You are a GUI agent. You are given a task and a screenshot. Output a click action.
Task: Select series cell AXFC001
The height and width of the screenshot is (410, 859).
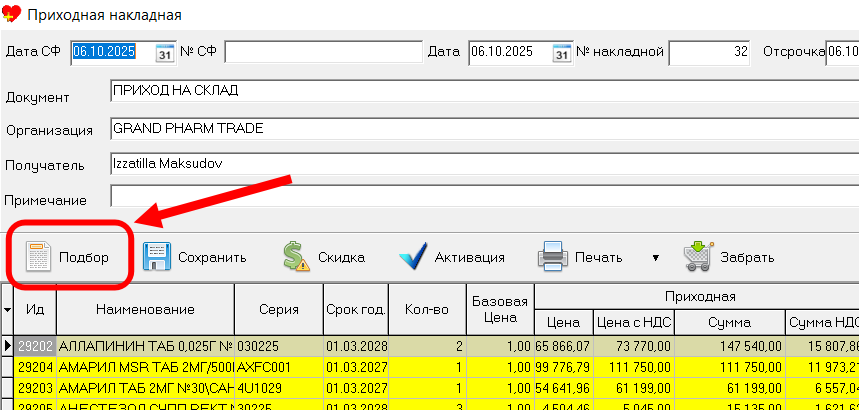[279, 367]
